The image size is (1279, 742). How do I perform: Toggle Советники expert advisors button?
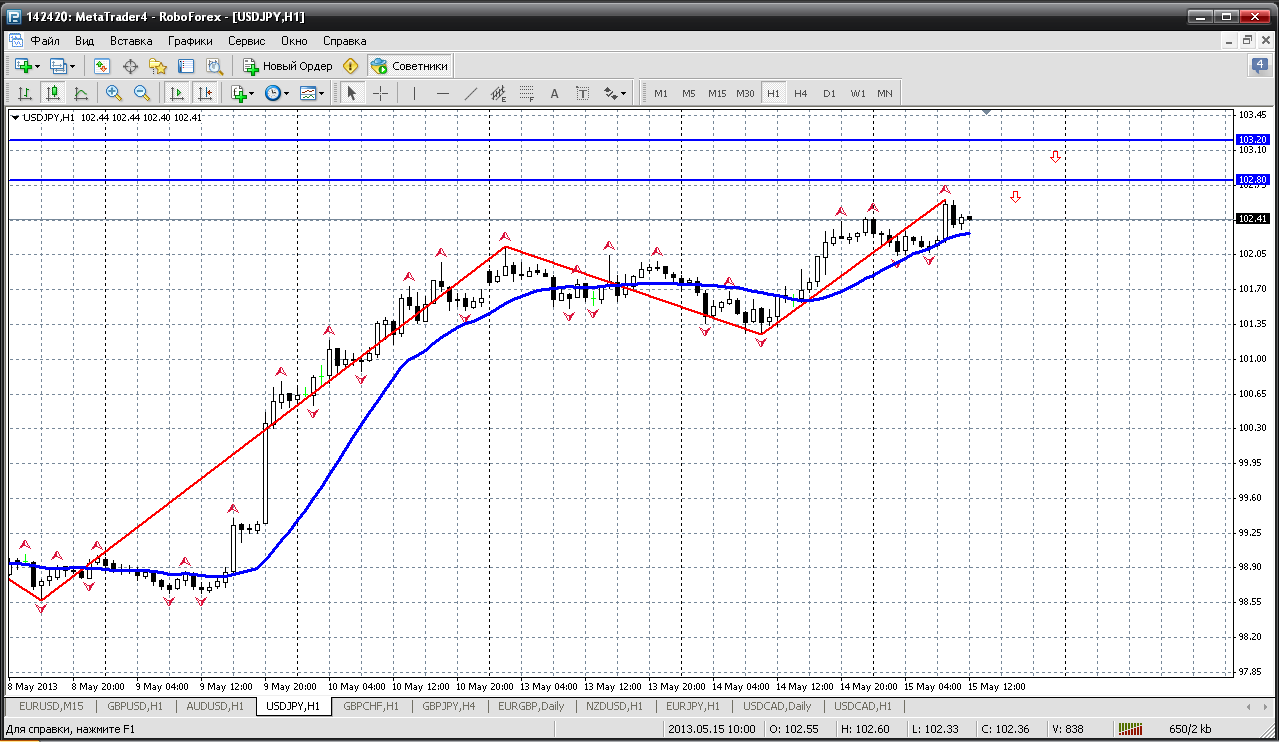point(410,66)
